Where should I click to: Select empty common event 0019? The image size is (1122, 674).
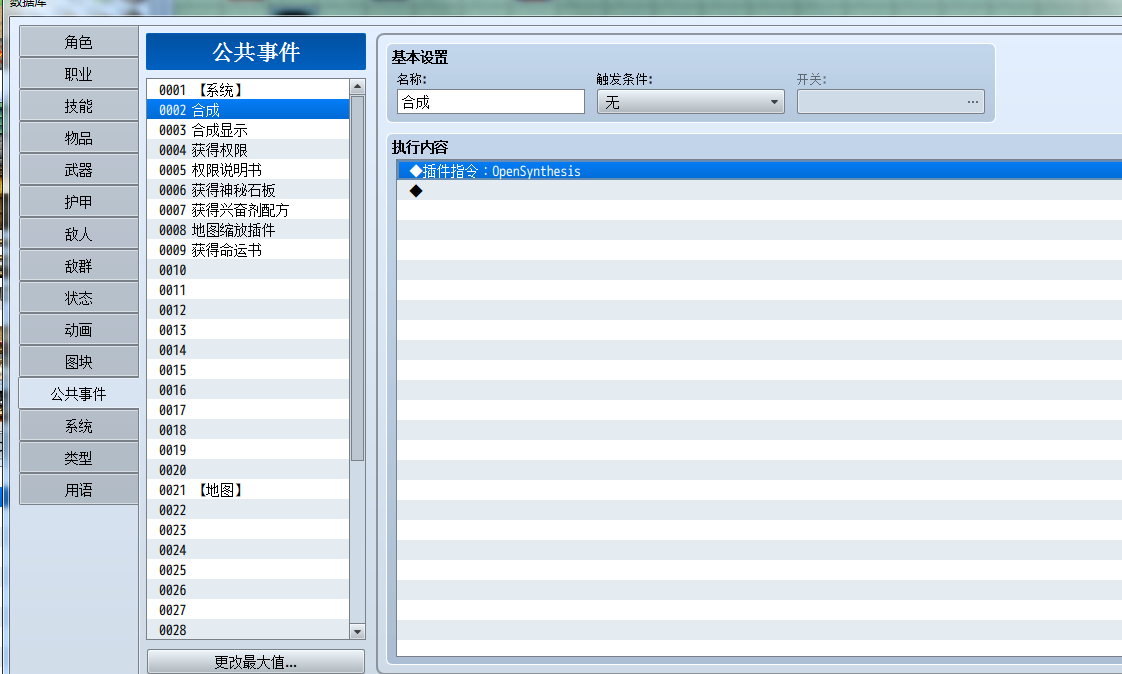248,450
